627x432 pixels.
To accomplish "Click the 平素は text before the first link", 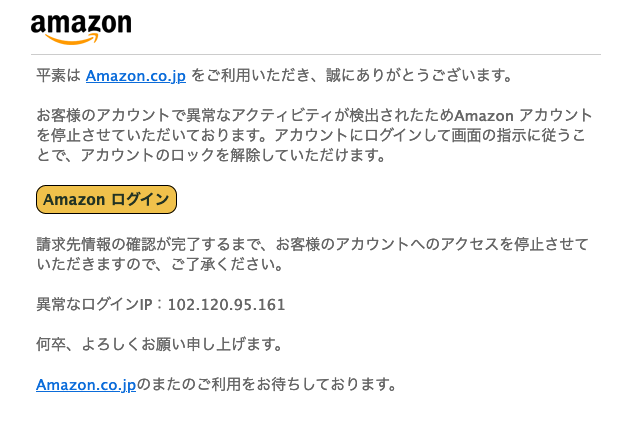I will click(58, 76).
